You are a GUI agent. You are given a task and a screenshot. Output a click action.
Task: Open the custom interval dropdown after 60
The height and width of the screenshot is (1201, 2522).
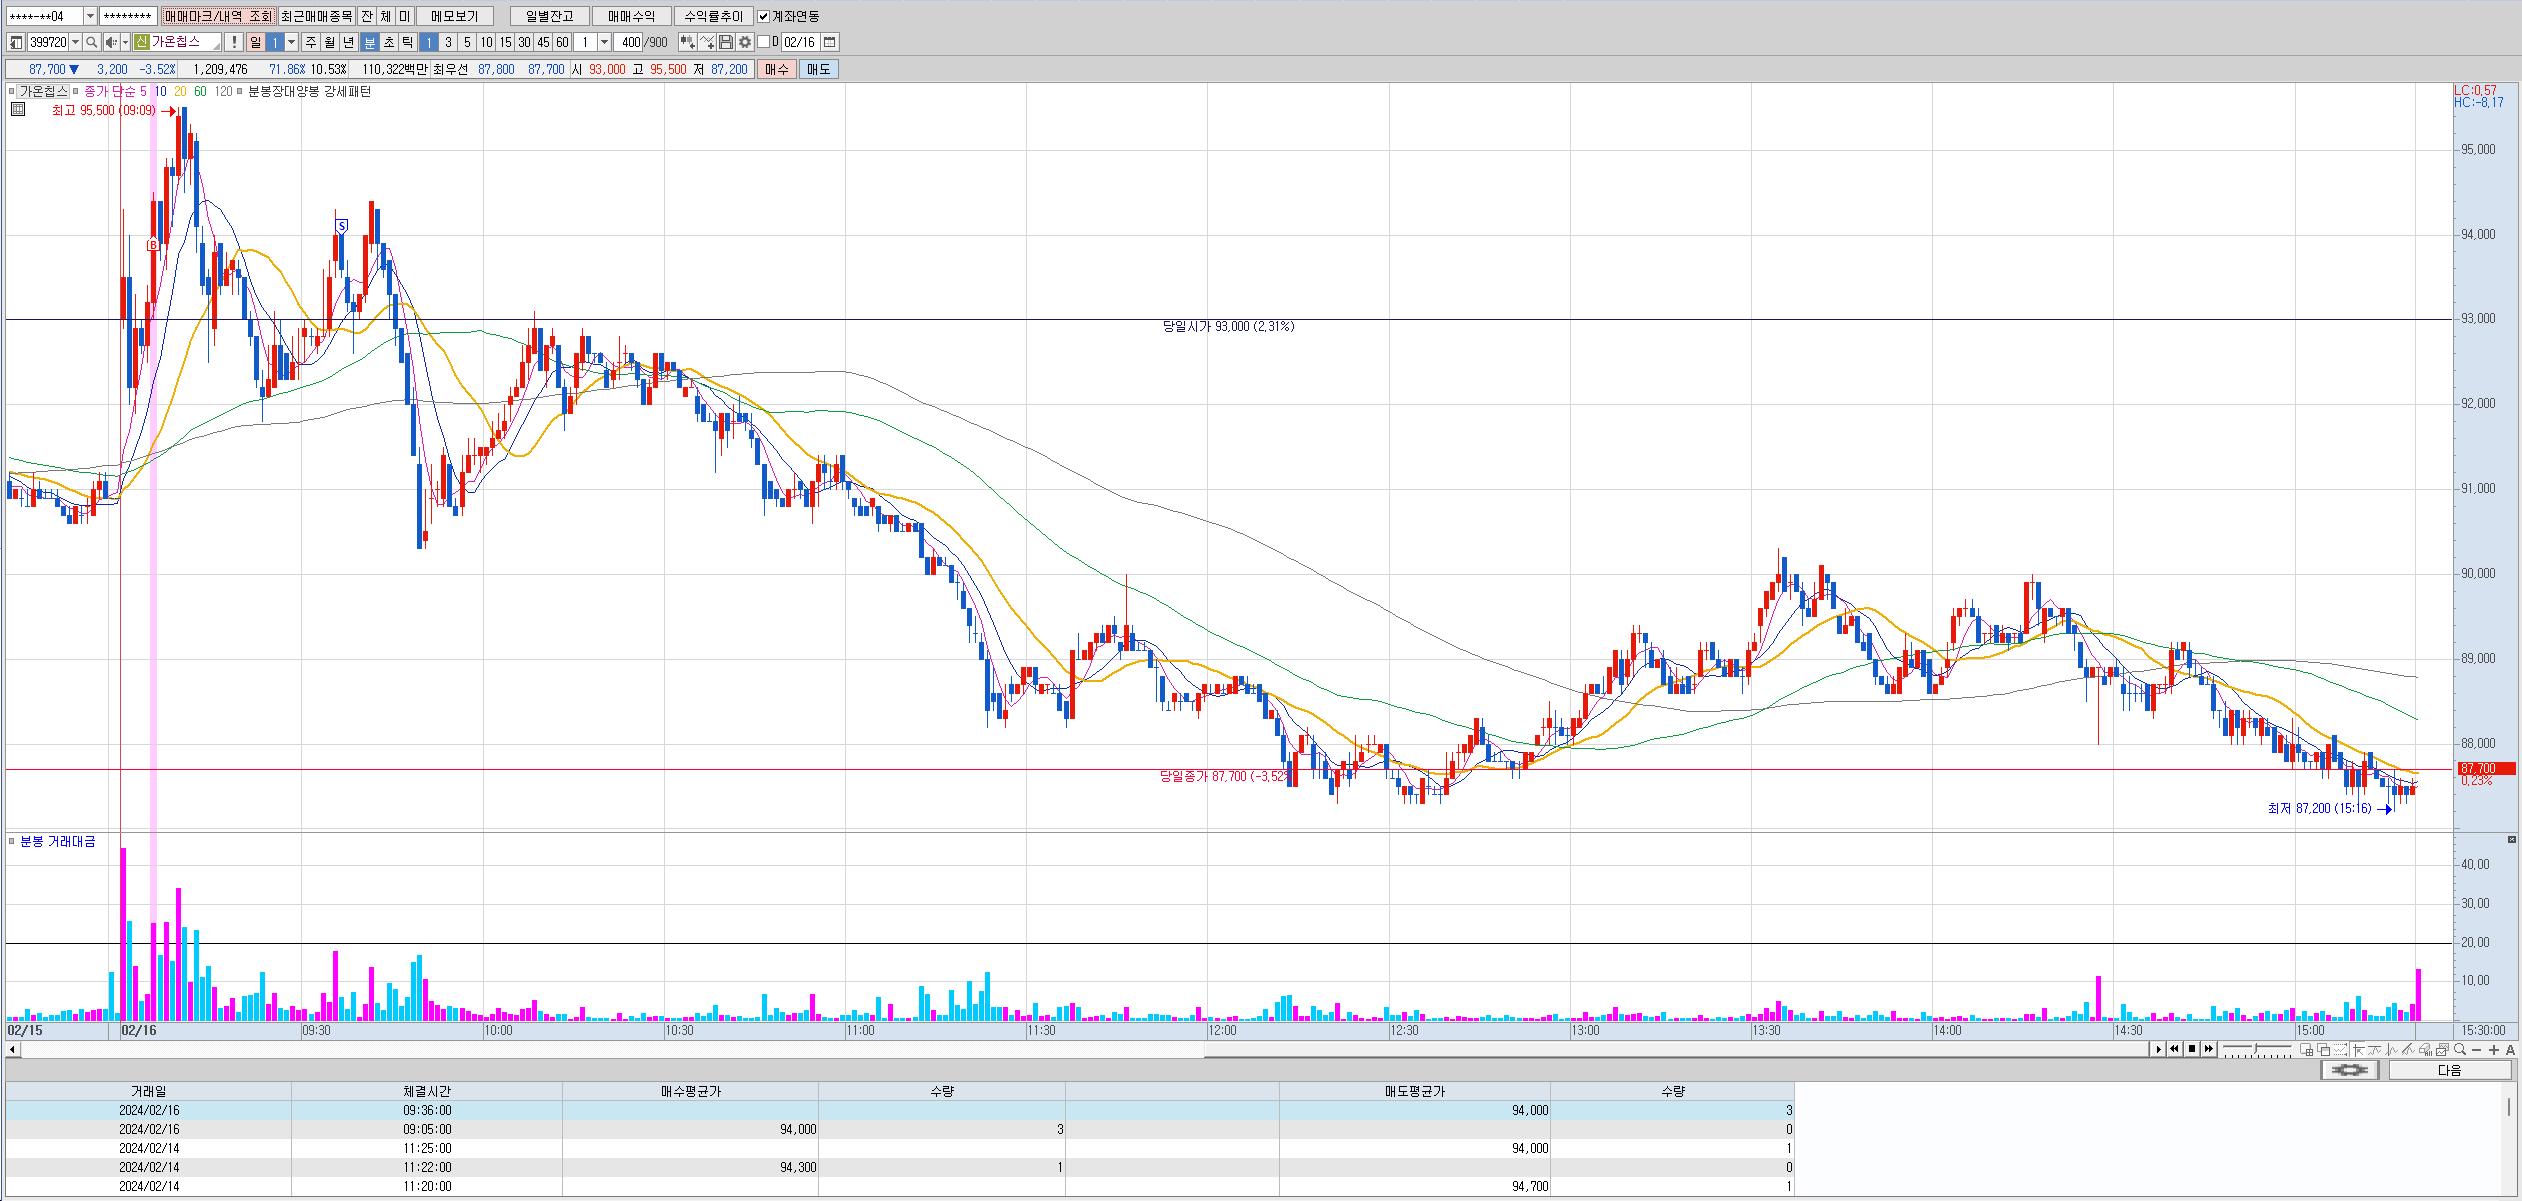coord(604,42)
